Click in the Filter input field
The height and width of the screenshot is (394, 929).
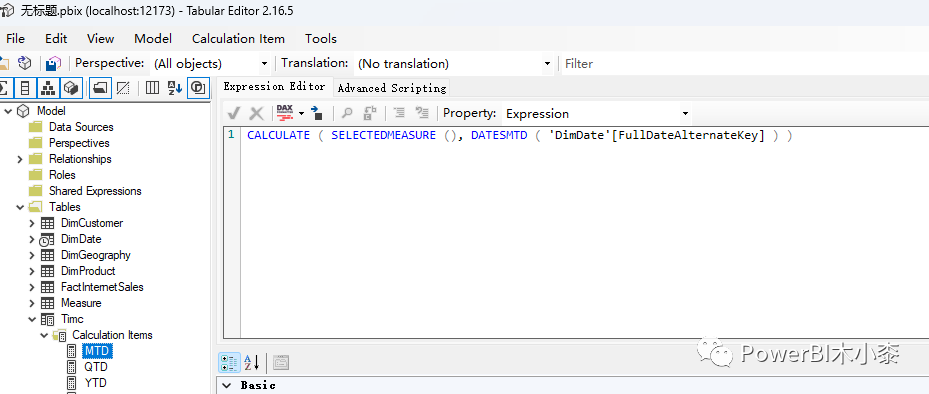(x=745, y=63)
